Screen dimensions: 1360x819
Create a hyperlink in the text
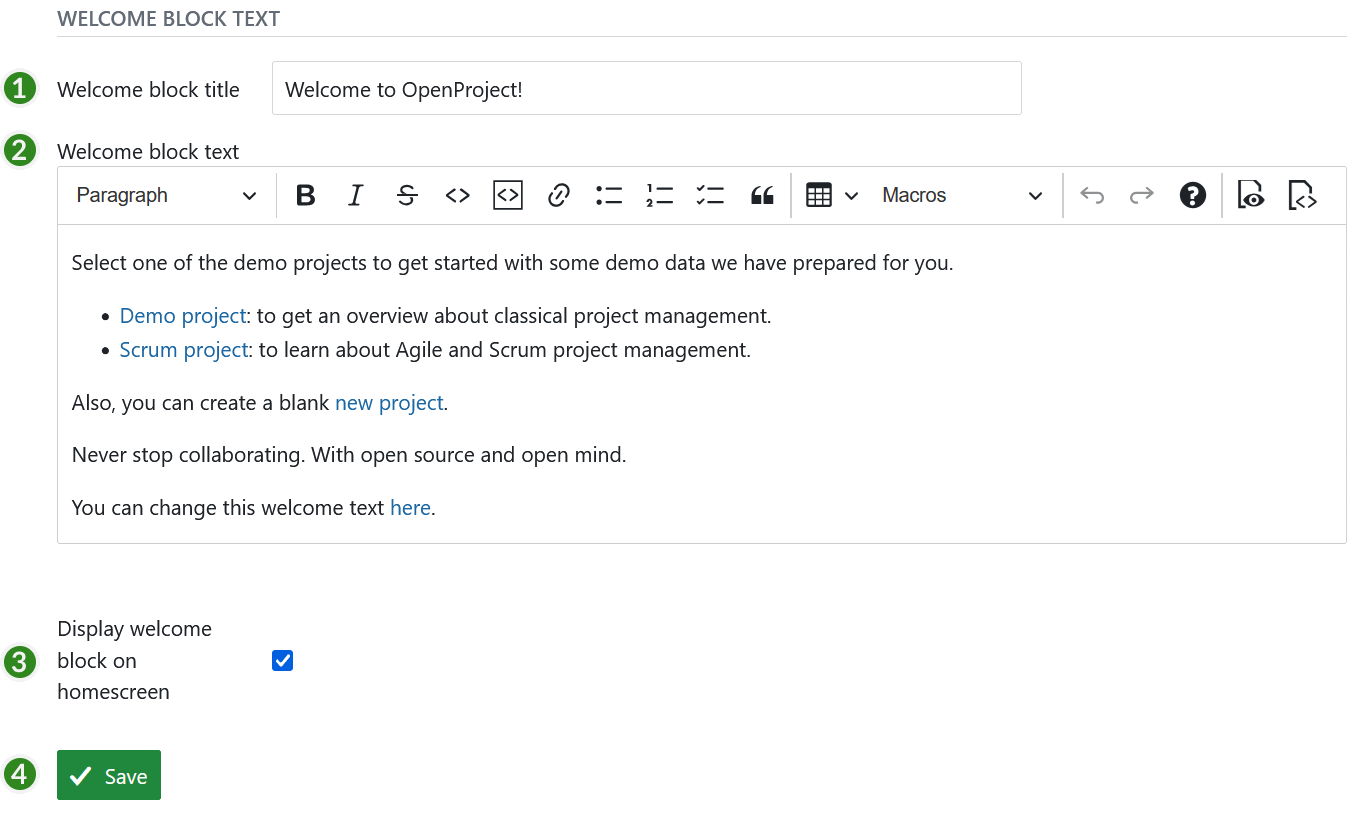pos(558,195)
